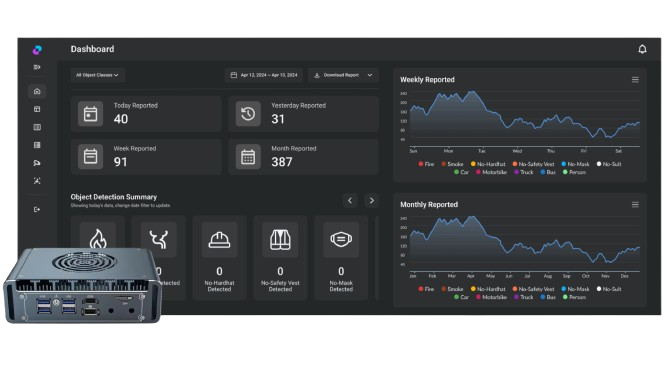Screen dimensions: 666x375
Task: Click the Month Reported calendar icon
Action: [248, 157]
